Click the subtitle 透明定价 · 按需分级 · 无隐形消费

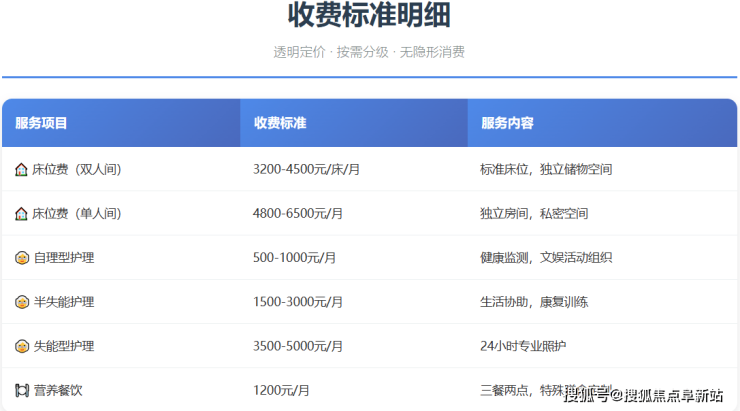point(369,52)
